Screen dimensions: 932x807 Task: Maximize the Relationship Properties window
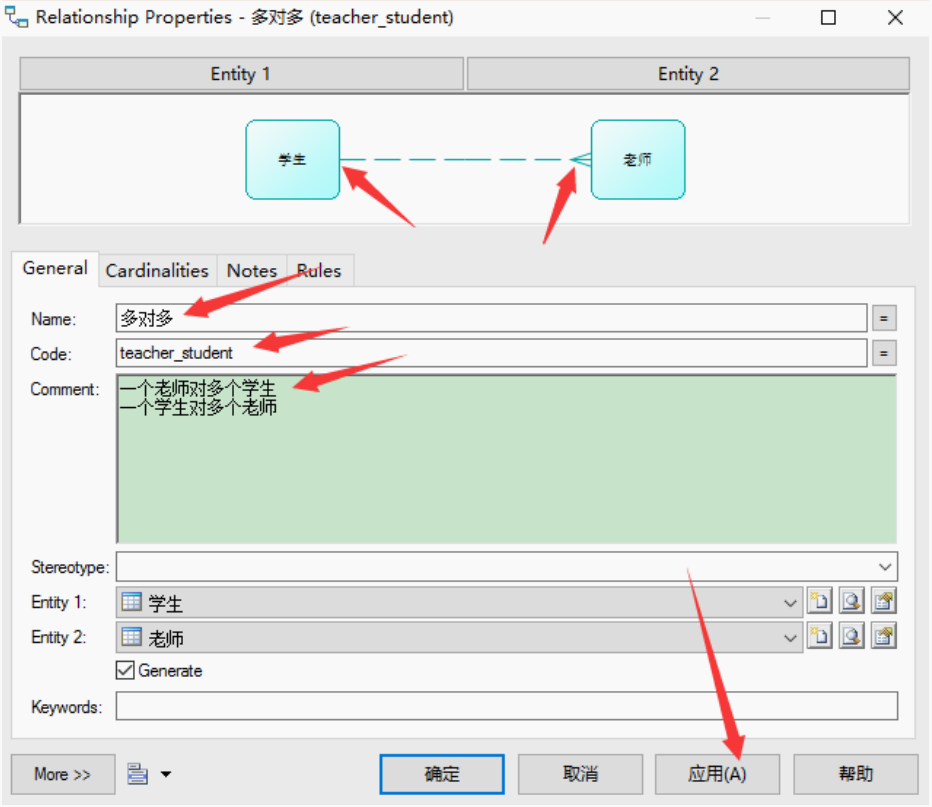(x=828, y=17)
